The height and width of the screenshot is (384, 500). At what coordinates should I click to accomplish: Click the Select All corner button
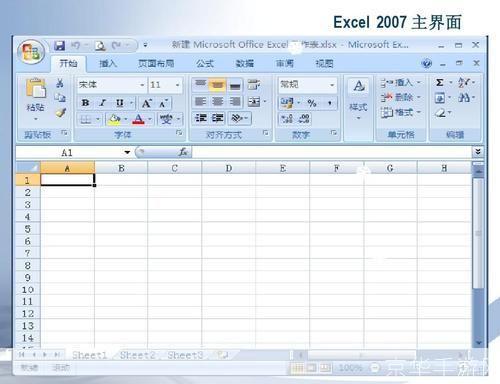click(28, 168)
